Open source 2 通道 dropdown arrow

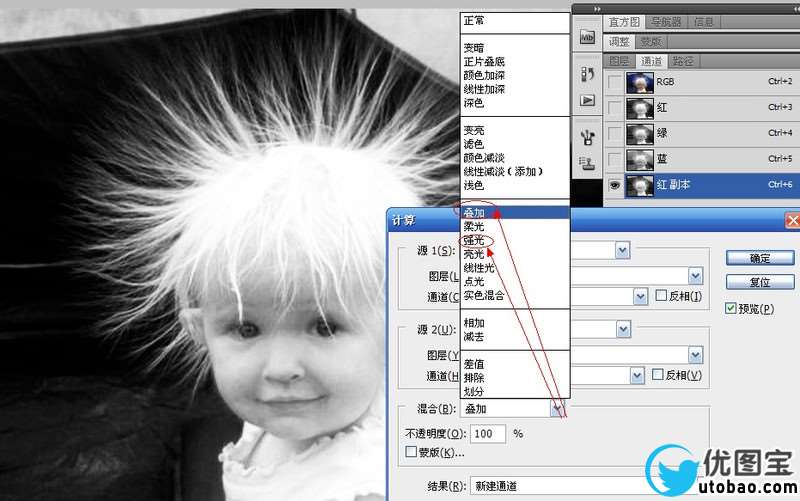point(637,376)
